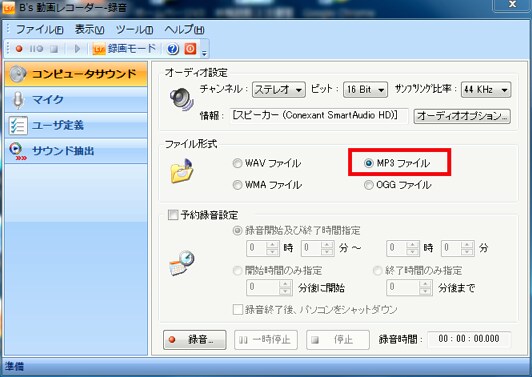Enable 予約録音設定 checkbox
The image size is (532, 377).
pyautogui.click(x=173, y=215)
